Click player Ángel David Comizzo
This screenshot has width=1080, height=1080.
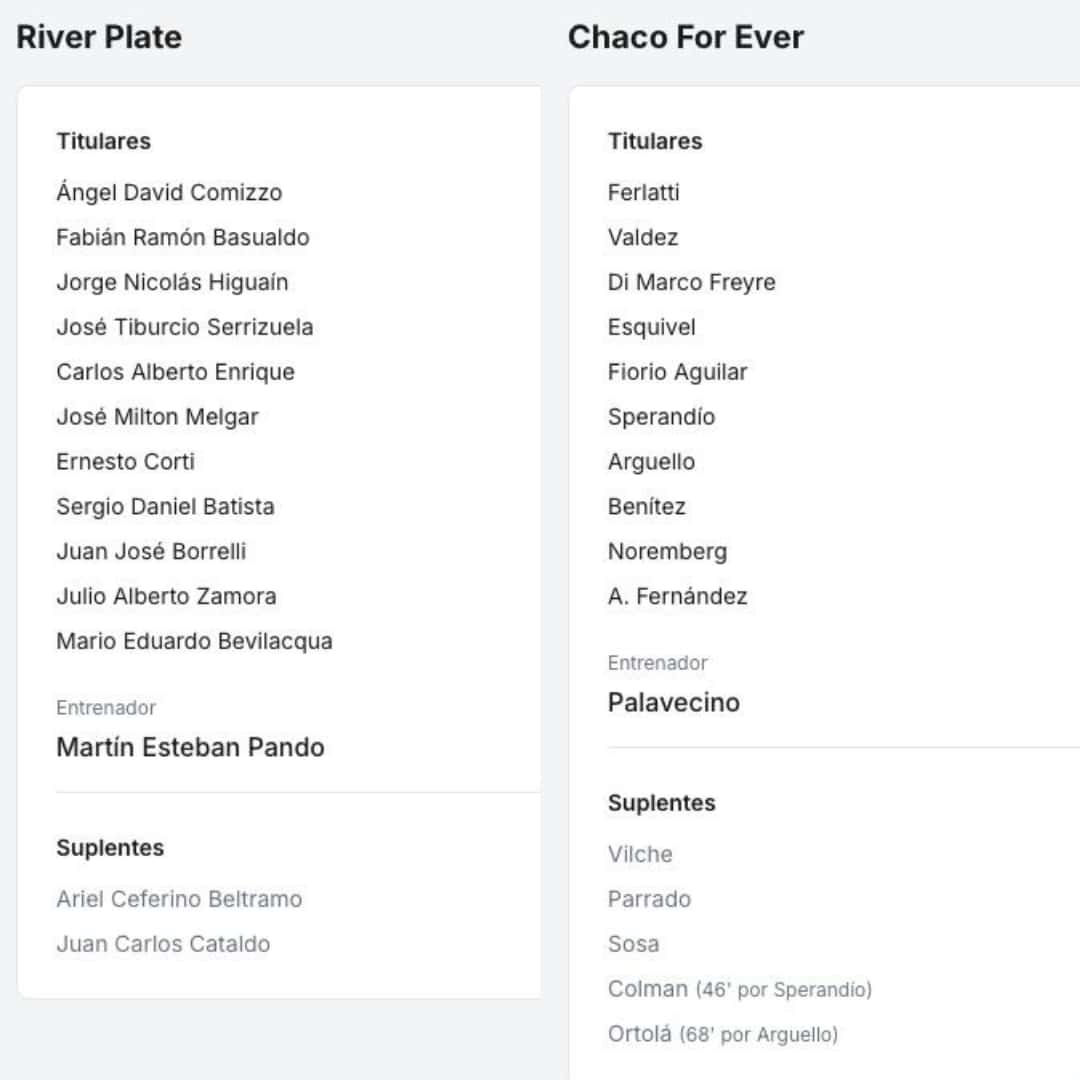point(169,192)
